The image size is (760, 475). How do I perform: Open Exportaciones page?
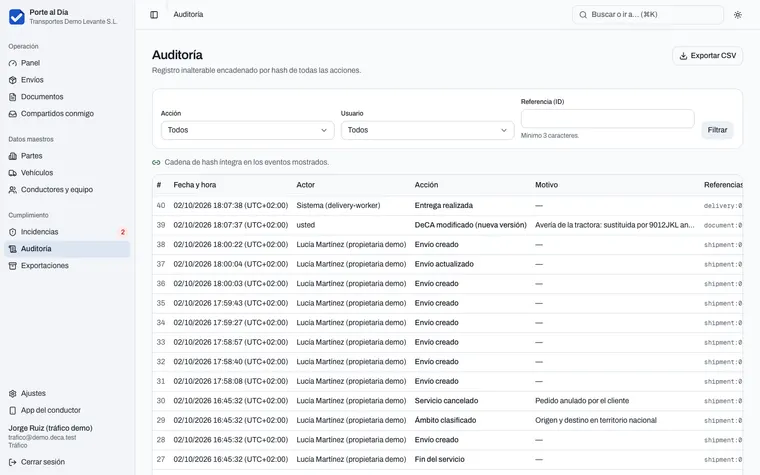click(x=67, y=266)
